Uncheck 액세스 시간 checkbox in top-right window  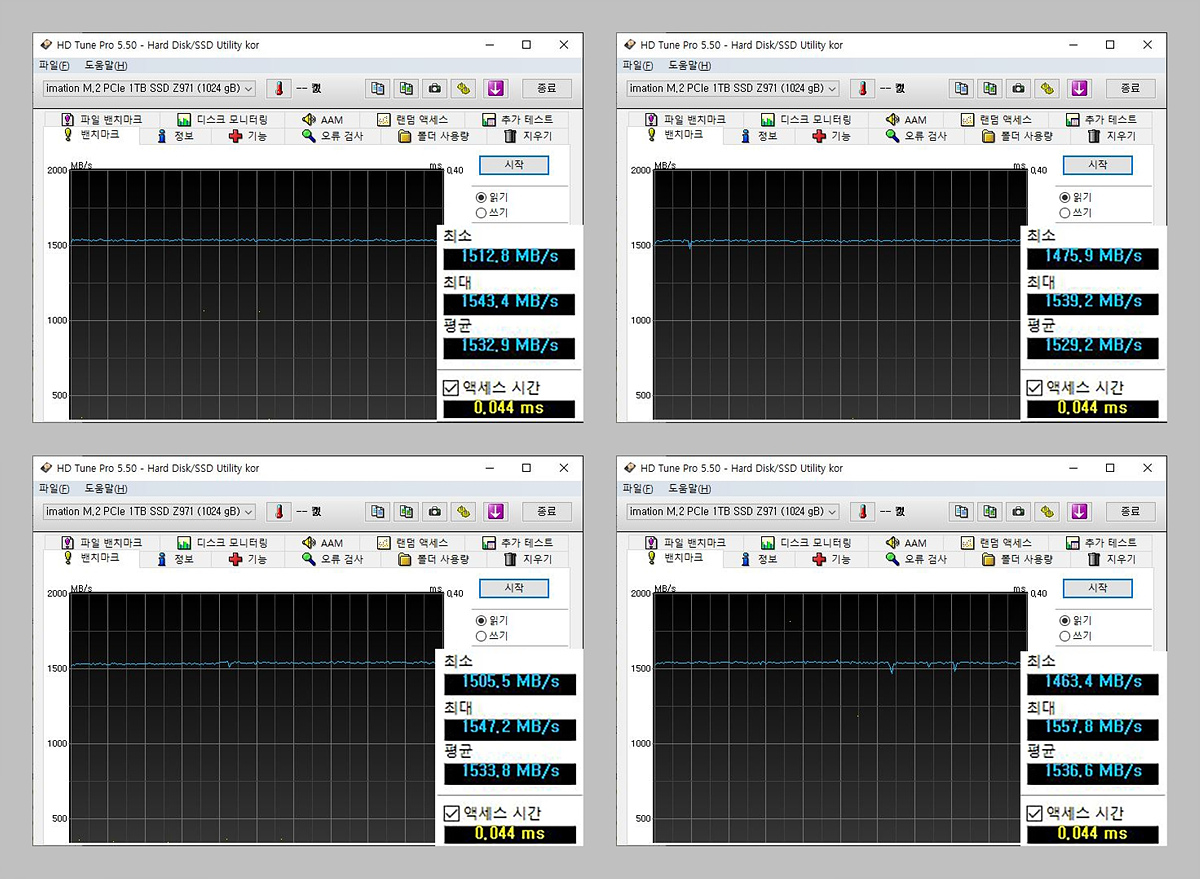pos(1035,388)
